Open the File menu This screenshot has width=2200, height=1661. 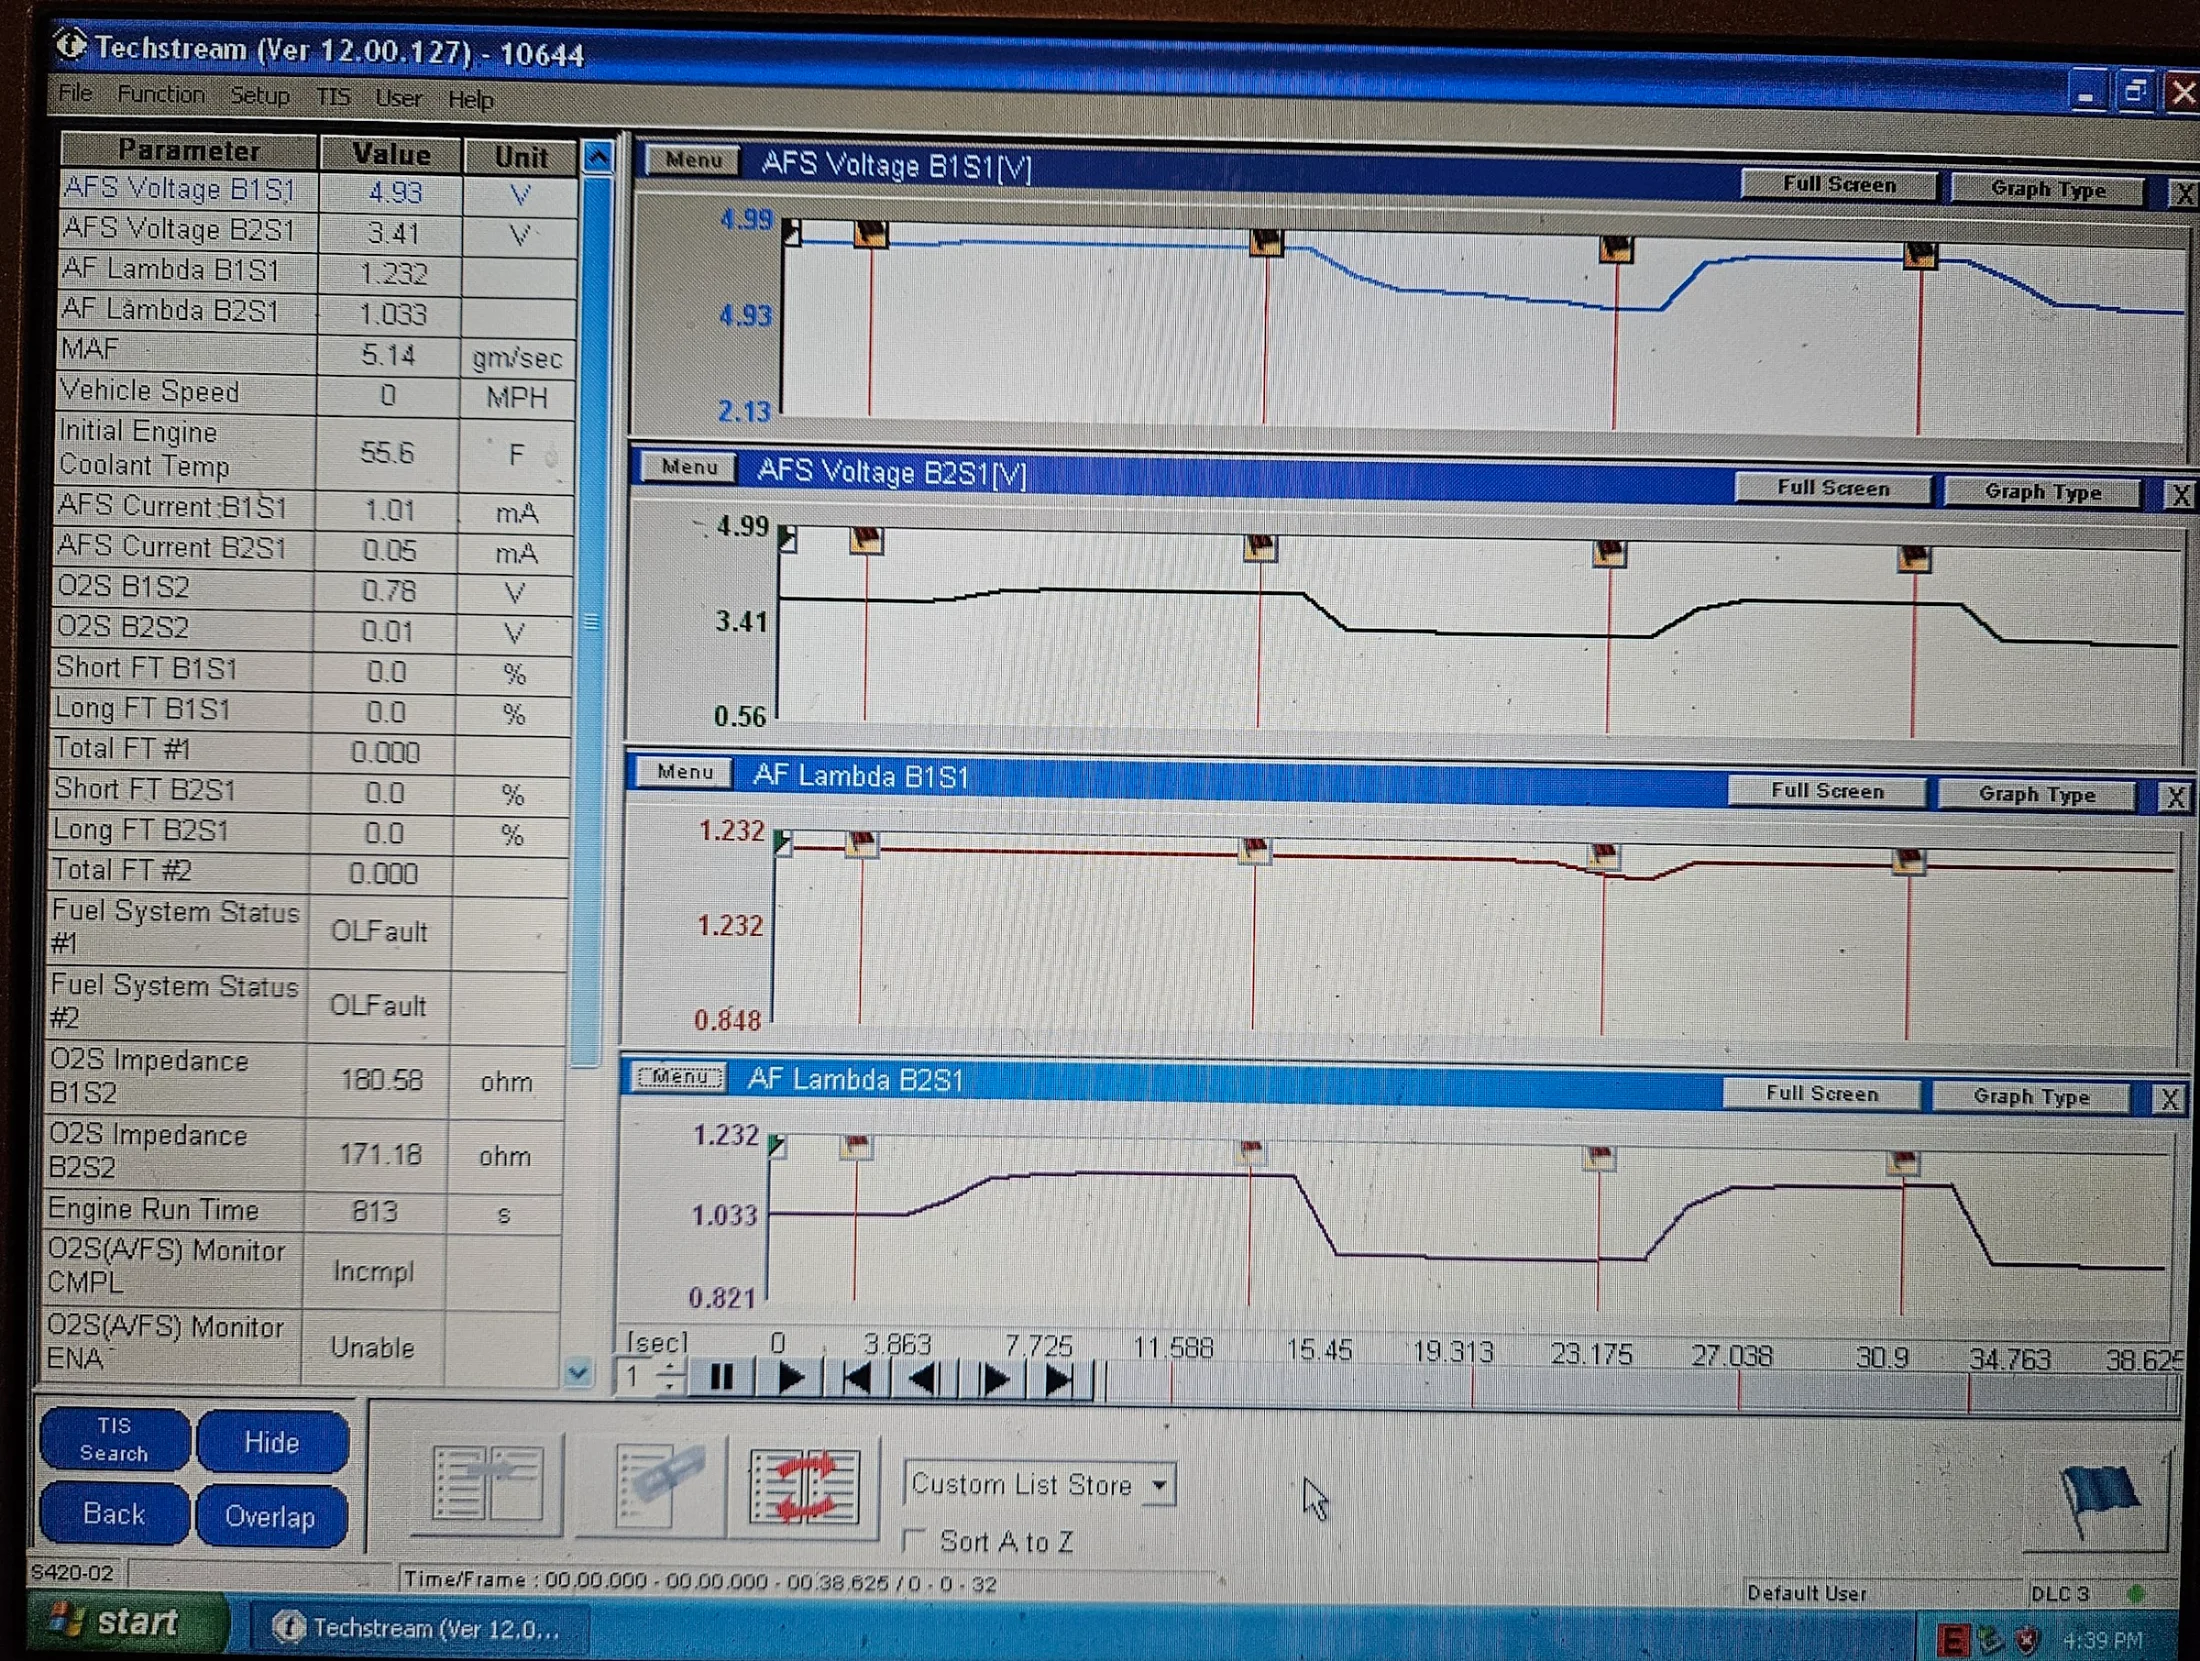(75, 94)
